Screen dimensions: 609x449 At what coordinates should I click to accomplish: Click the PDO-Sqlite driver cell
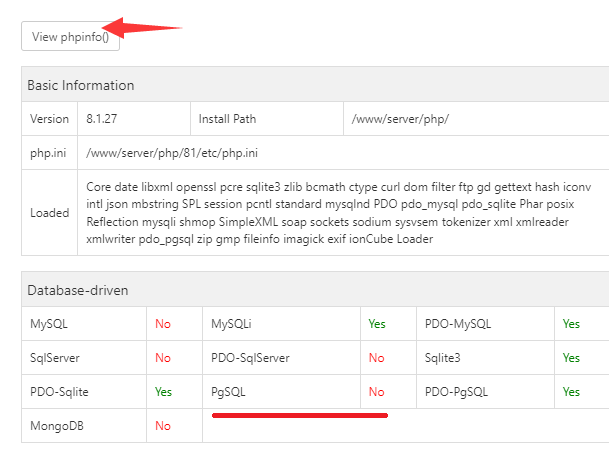click(x=59, y=392)
